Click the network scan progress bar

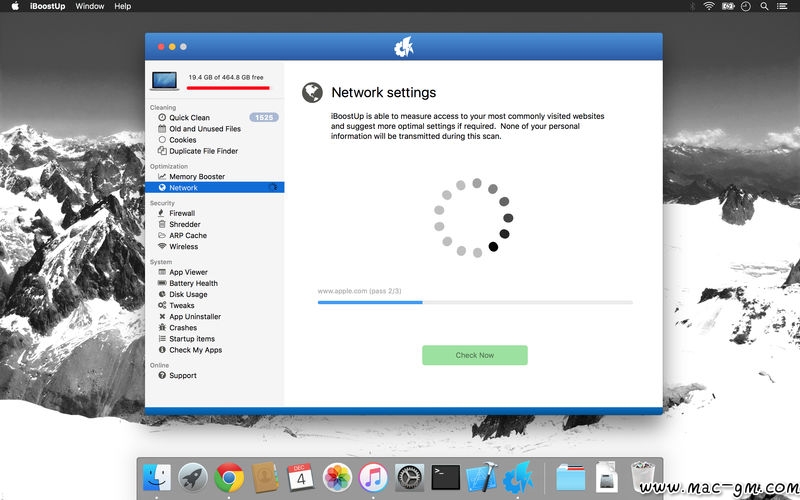[475, 303]
